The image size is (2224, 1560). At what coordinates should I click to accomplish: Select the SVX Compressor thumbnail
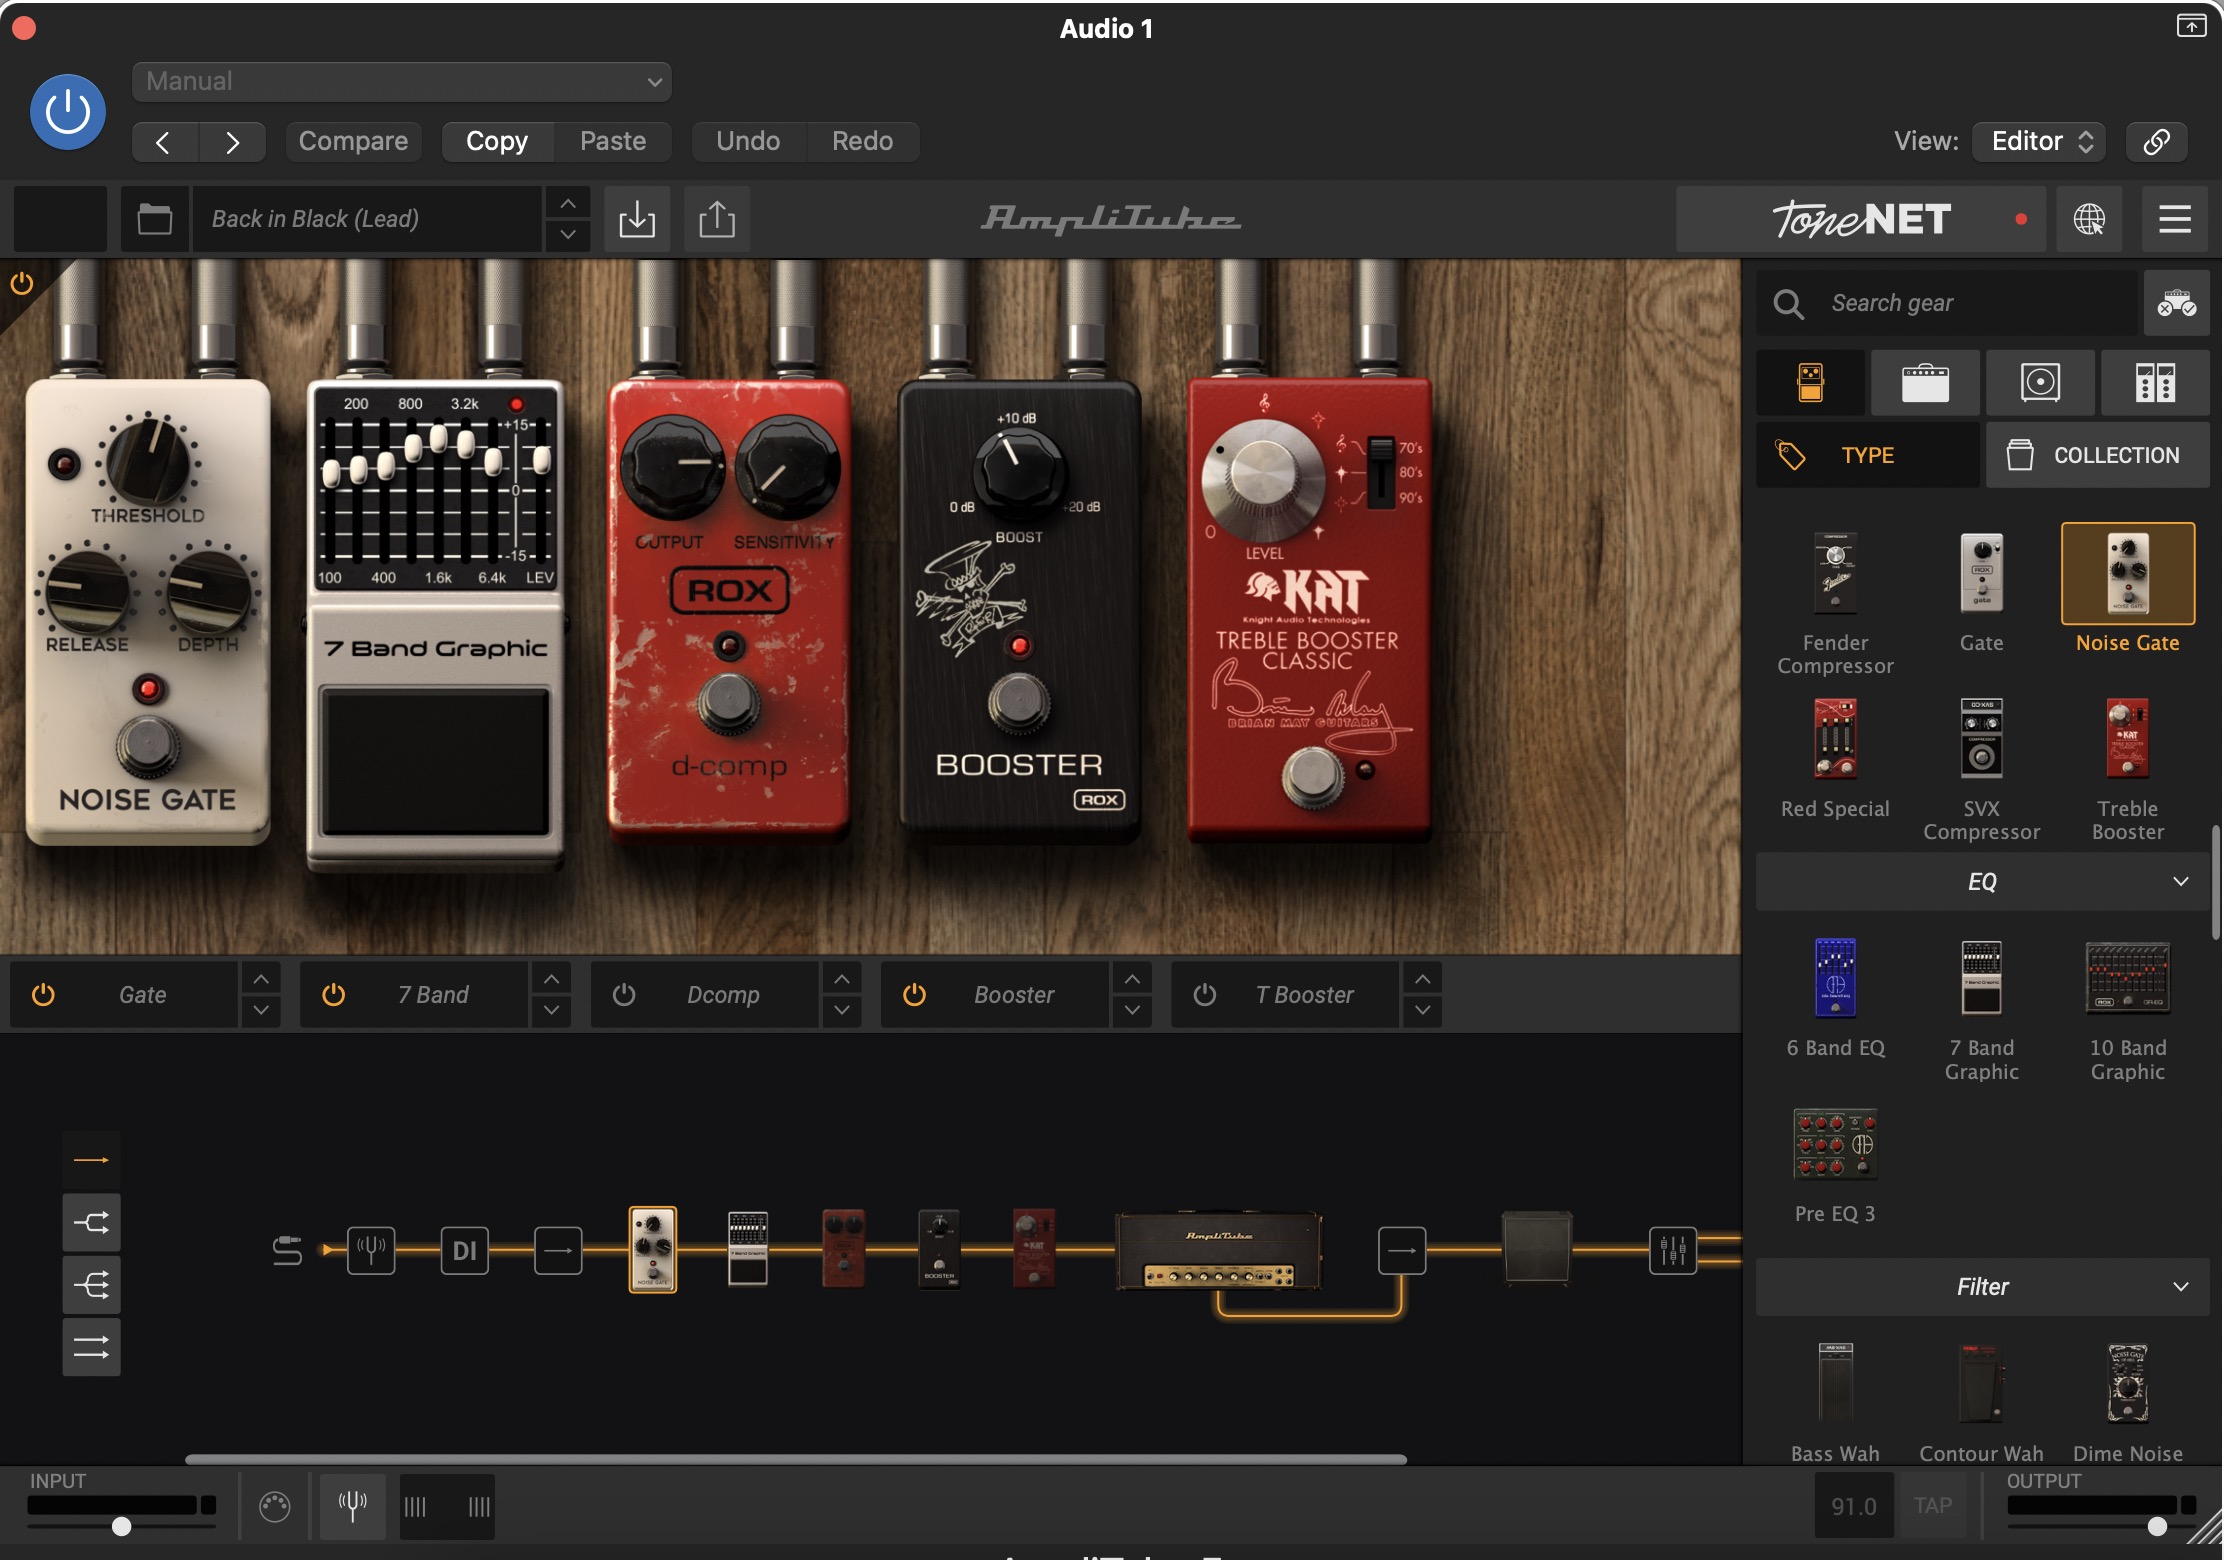(x=1981, y=739)
